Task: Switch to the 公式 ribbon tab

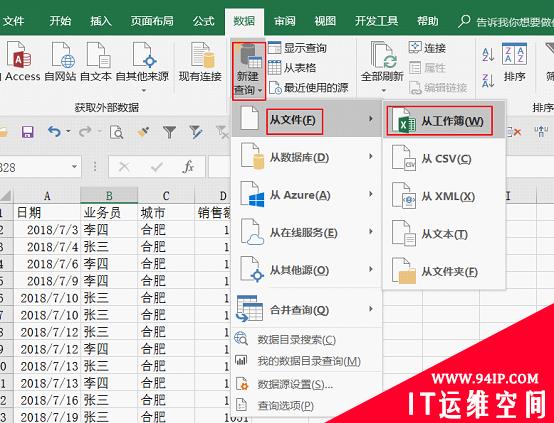Action: [204, 21]
